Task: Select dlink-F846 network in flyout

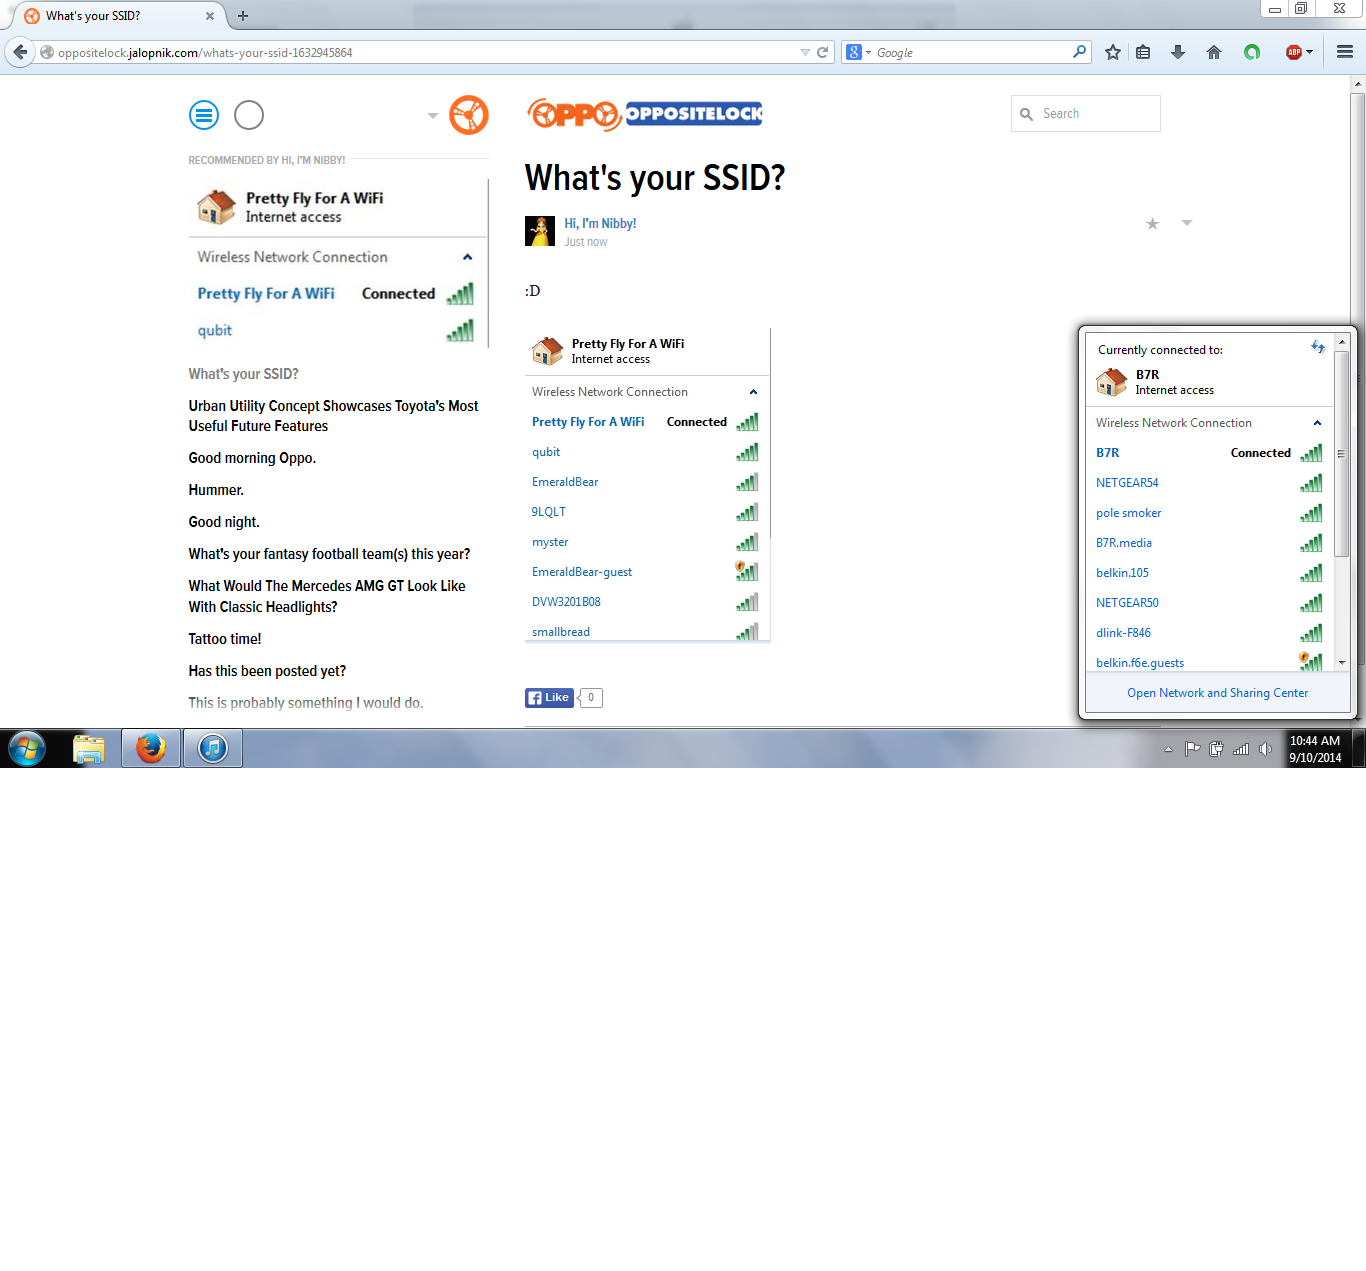Action: pyautogui.click(x=1209, y=633)
